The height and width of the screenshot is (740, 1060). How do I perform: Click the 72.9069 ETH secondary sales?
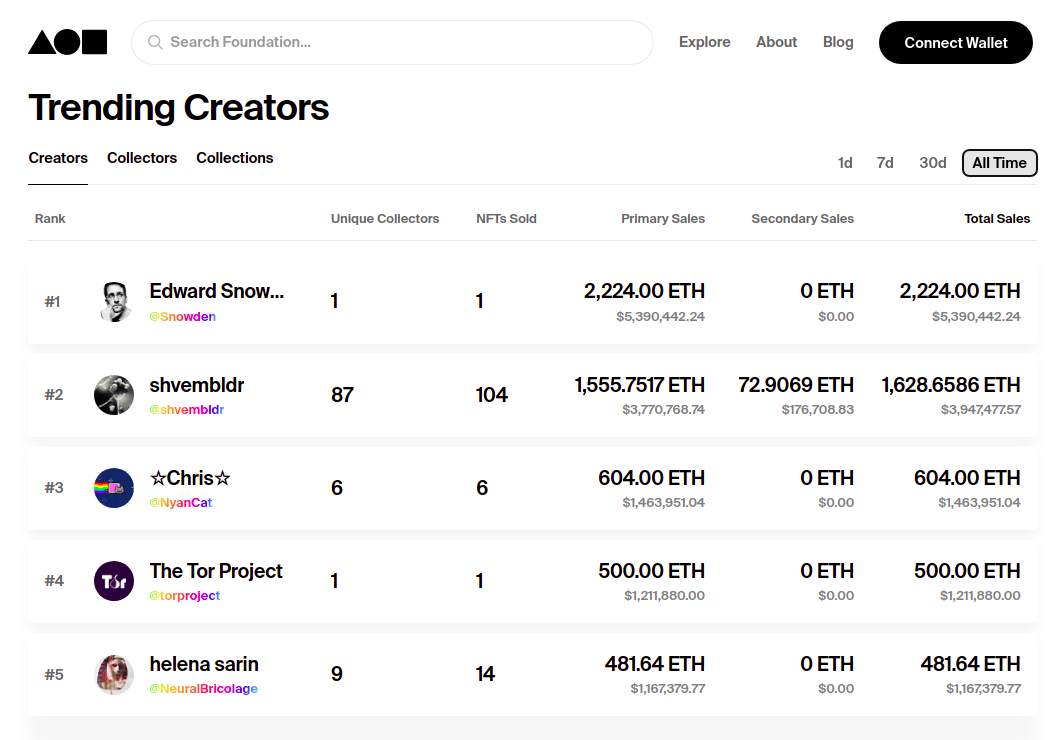796,385
